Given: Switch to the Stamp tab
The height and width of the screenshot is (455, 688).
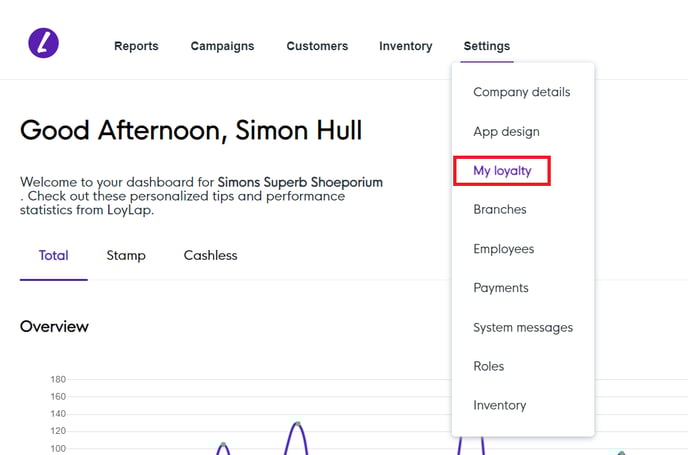Looking at the screenshot, I should 126,256.
